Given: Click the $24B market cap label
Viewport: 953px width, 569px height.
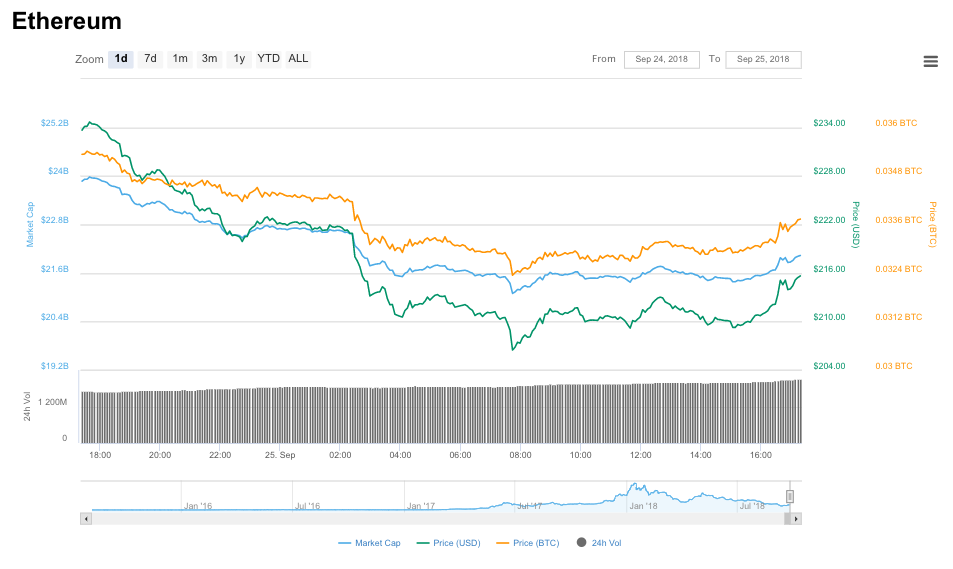Looking at the screenshot, I should coord(58,171).
